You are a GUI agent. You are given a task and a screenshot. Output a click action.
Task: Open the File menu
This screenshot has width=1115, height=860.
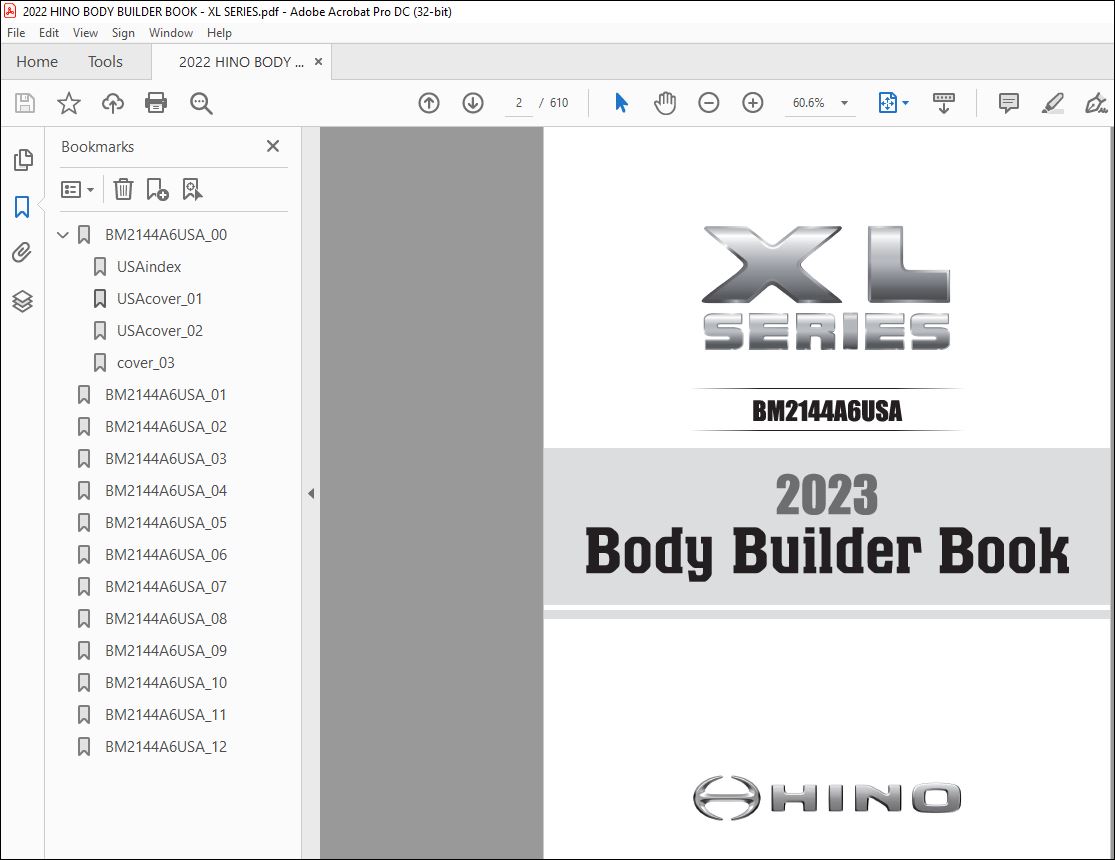(16, 33)
